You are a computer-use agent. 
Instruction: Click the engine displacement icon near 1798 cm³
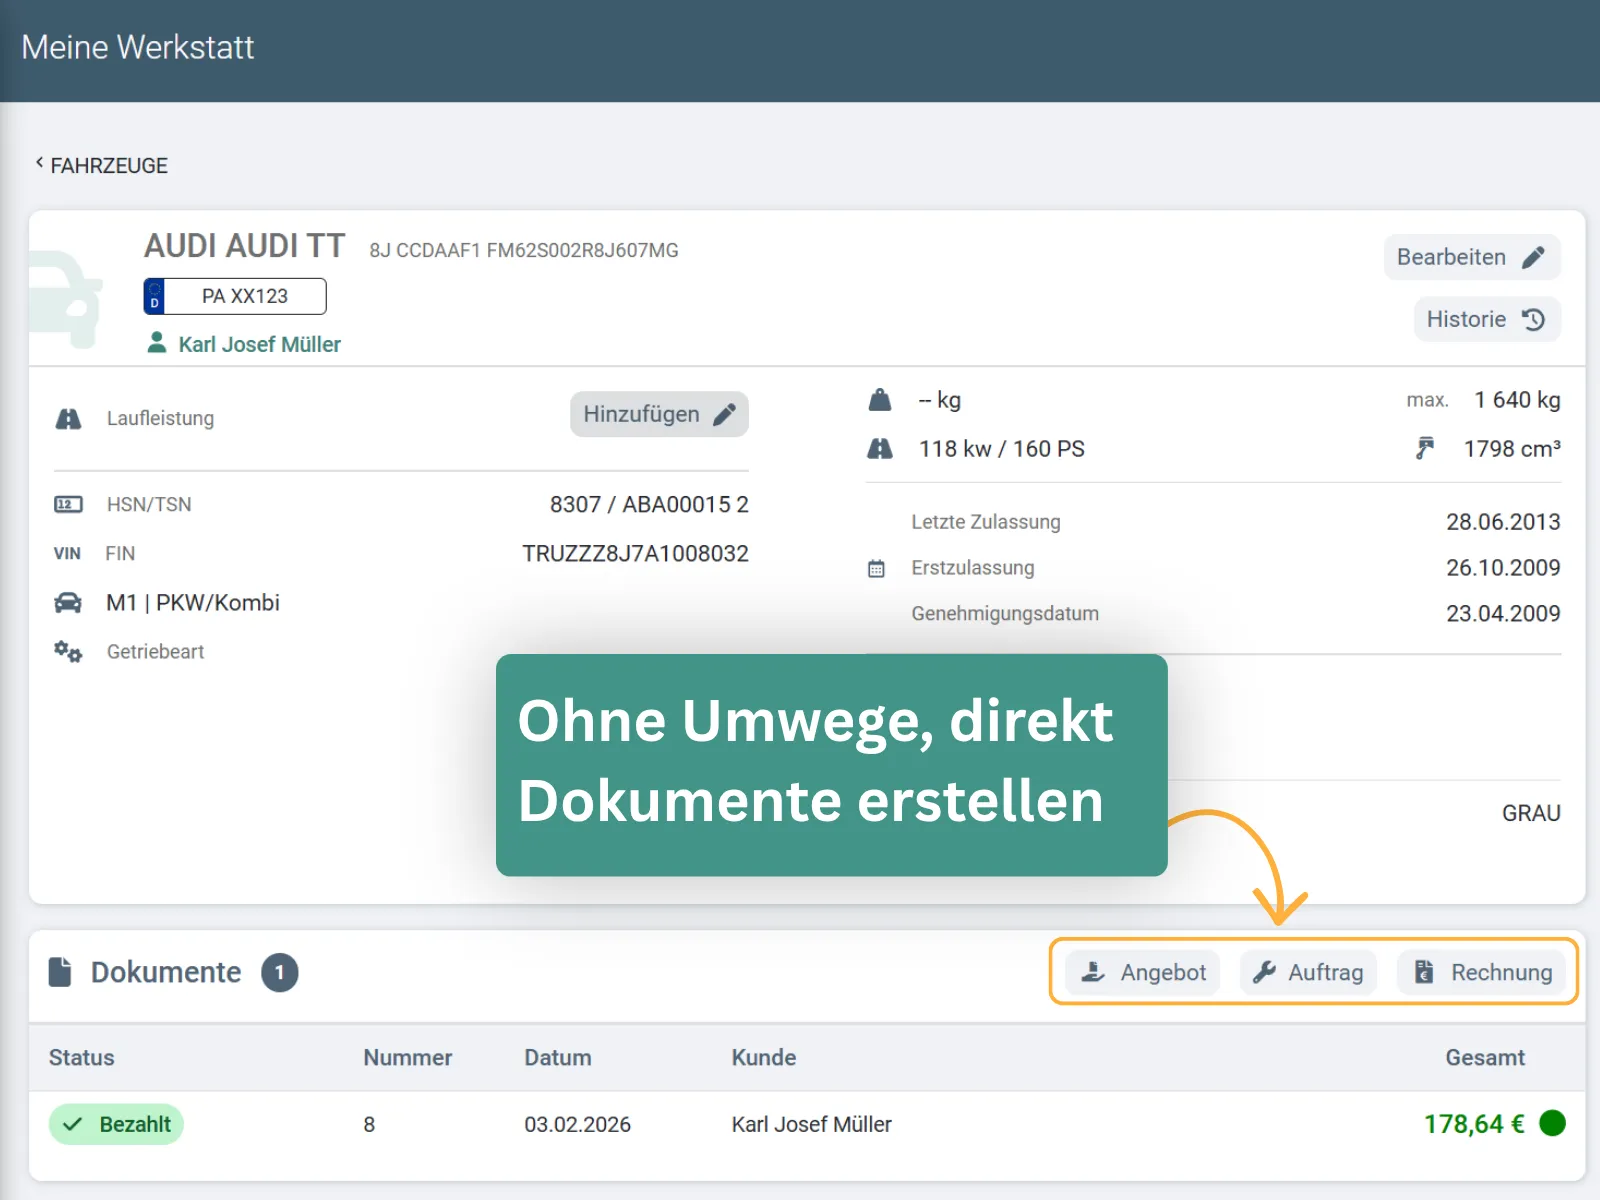(x=1425, y=448)
